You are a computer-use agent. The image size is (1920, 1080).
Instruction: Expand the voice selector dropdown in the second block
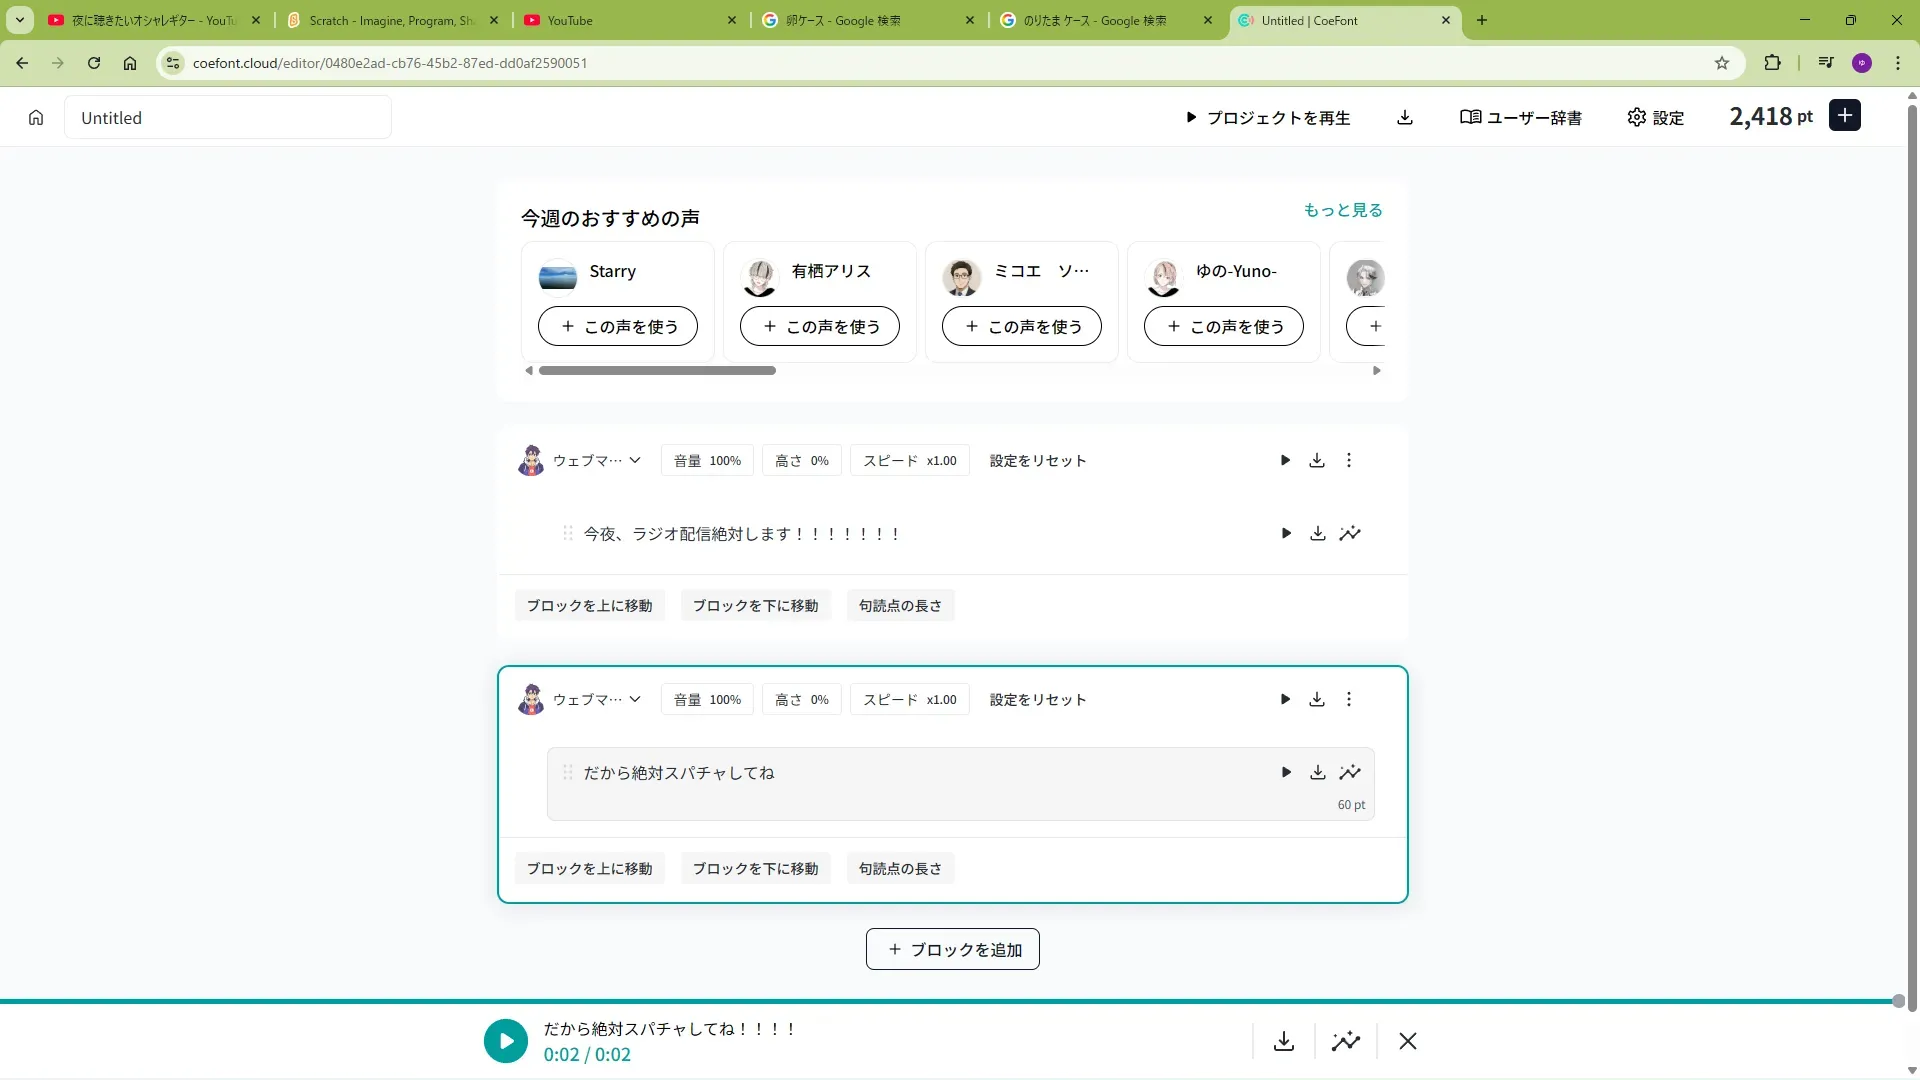pyautogui.click(x=635, y=700)
